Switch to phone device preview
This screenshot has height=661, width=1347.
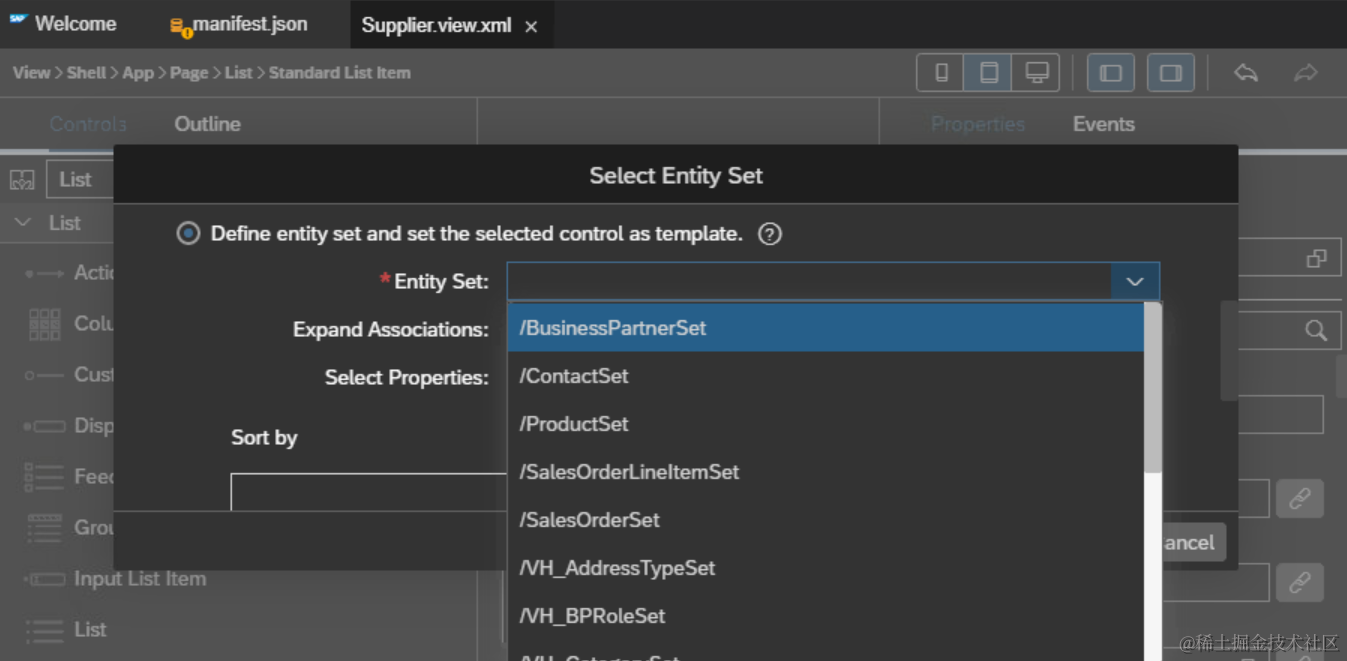(x=941, y=73)
